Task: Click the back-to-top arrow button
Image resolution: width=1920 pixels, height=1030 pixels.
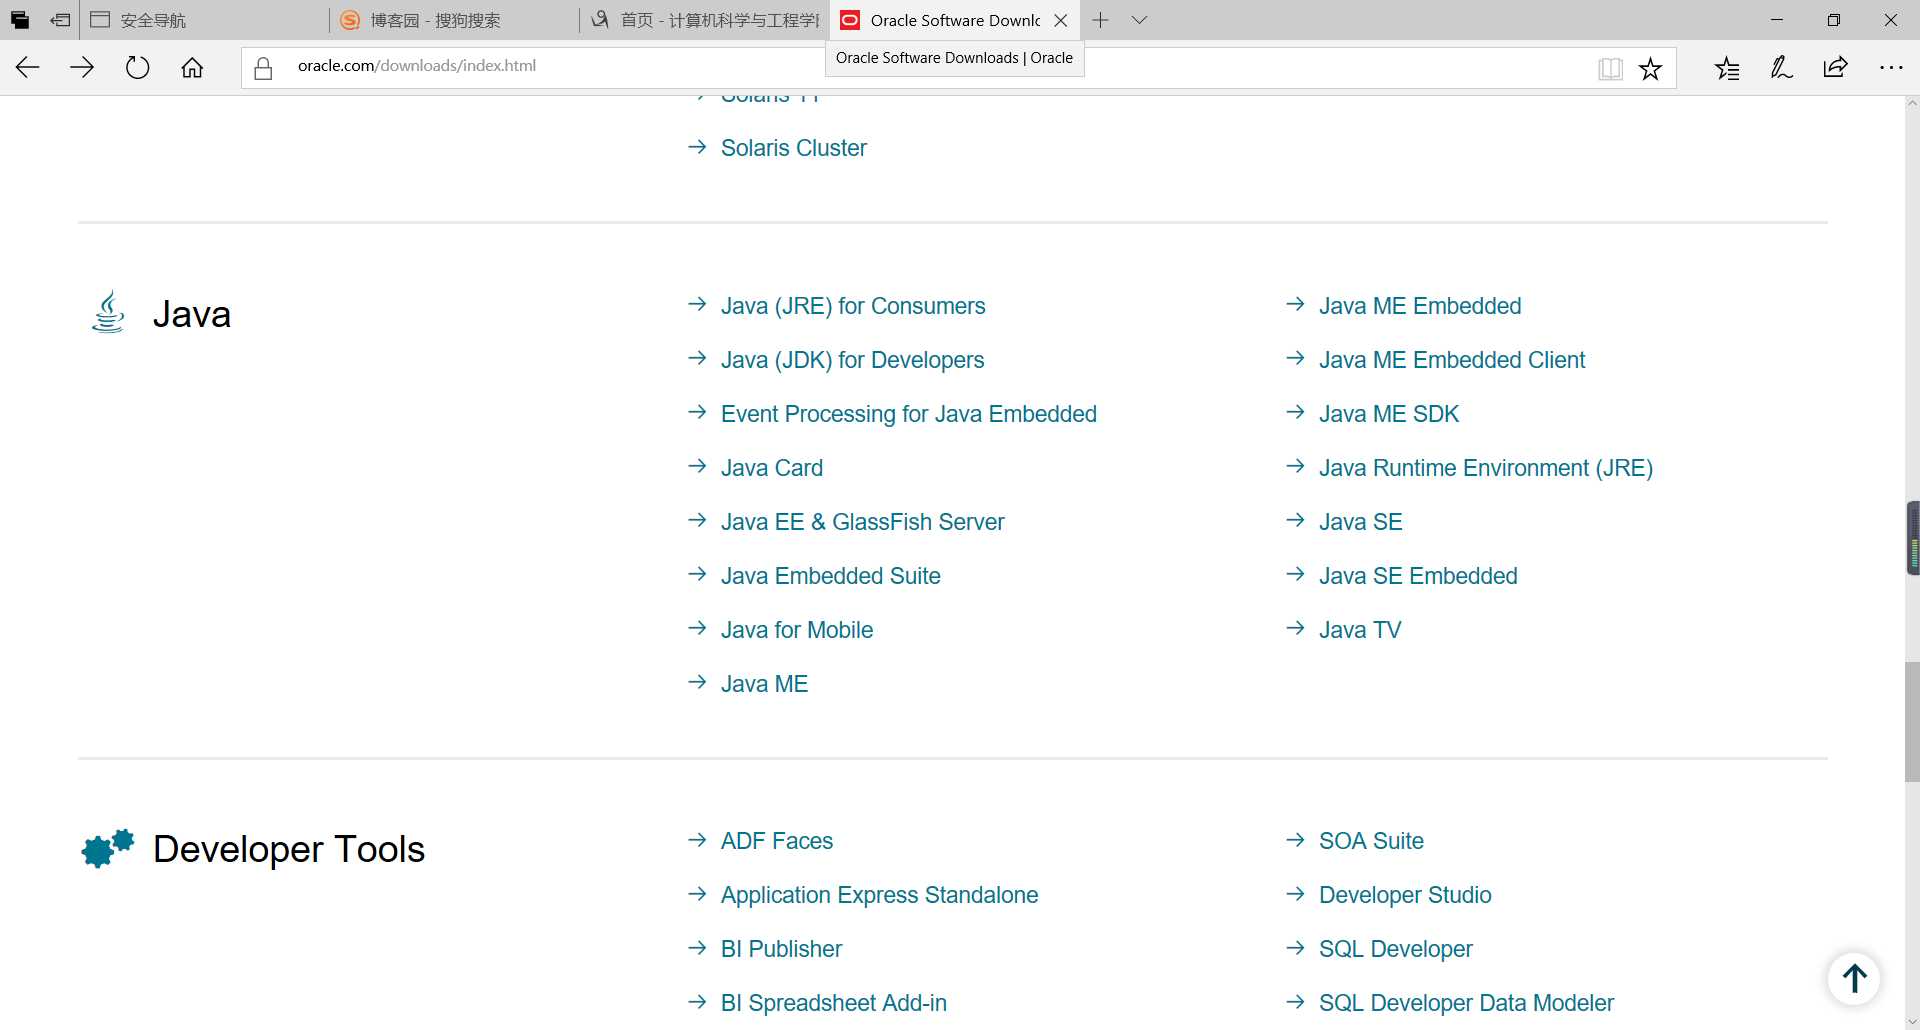Action: (1854, 978)
